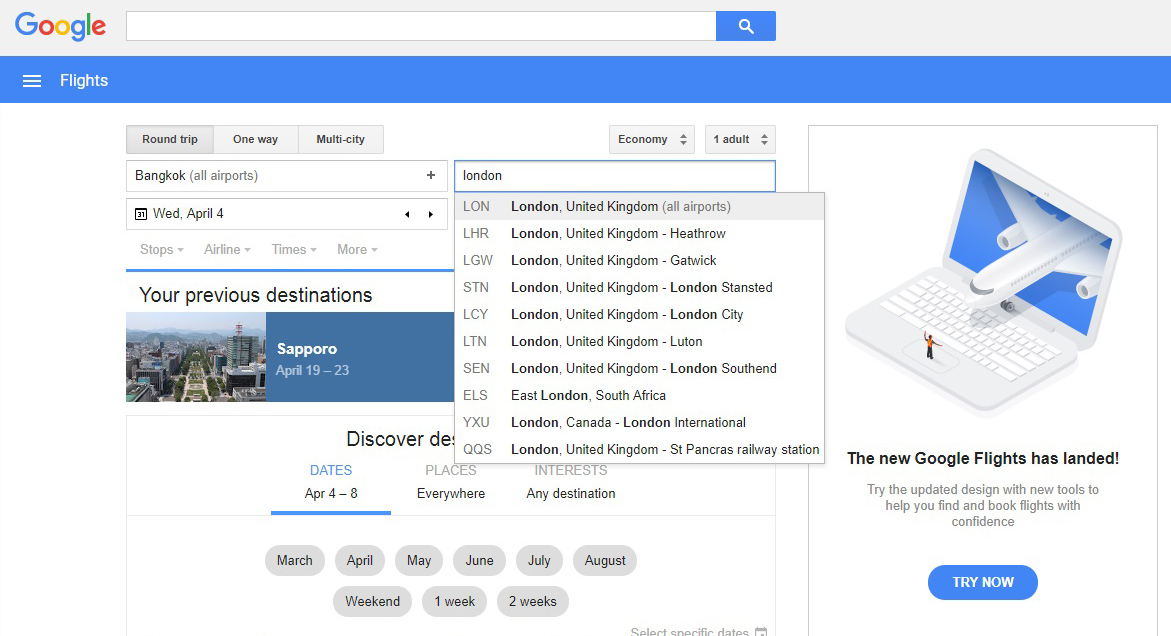This screenshot has height=636, width=1171.
Task: Add another origin with the plus icon
Action: pos(431,175)
